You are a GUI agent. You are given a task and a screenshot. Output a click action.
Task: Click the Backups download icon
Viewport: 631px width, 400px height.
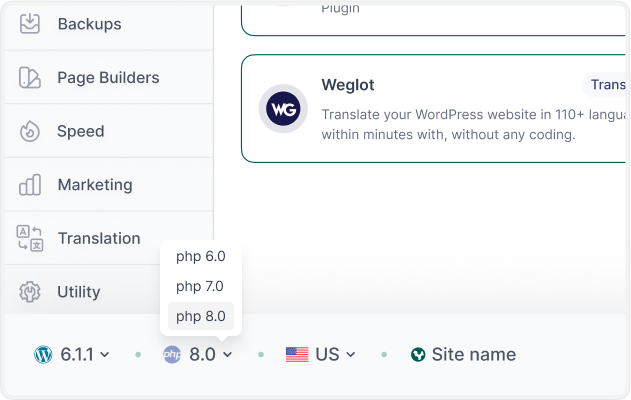30,23
